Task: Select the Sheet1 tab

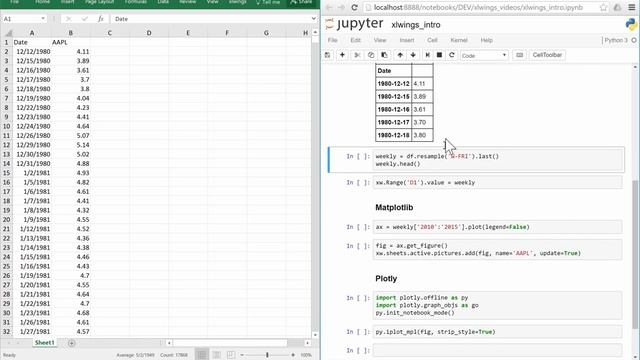Action: point(44,343)
